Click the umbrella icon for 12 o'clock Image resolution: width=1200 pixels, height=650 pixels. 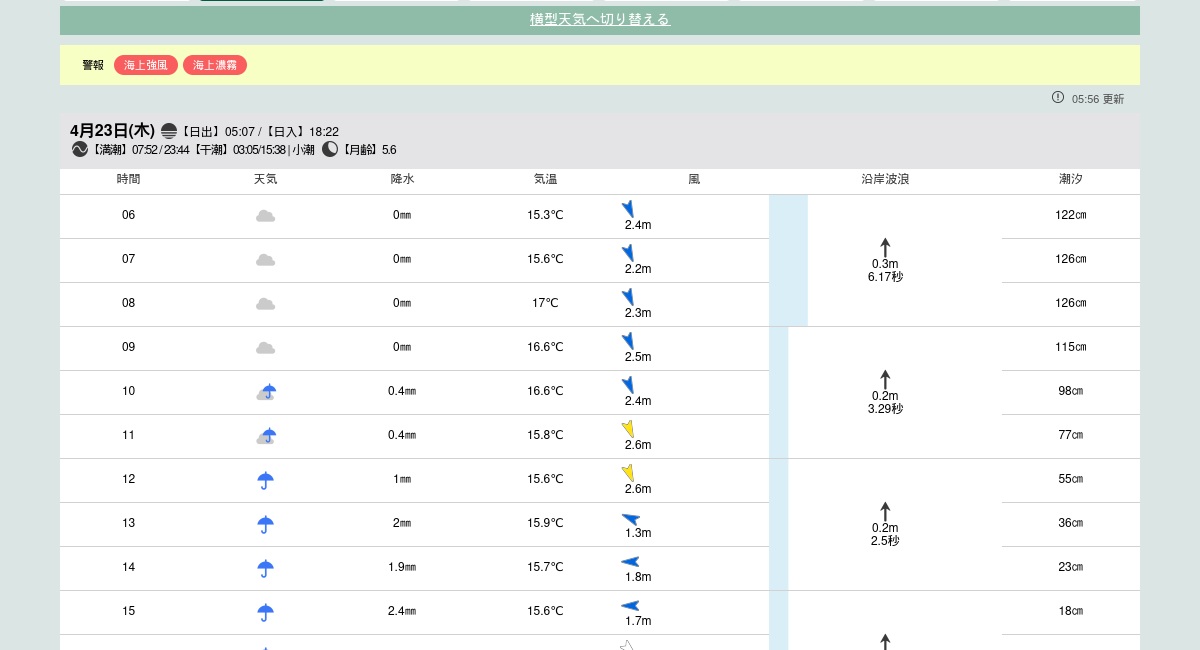(x=265, y=480)
